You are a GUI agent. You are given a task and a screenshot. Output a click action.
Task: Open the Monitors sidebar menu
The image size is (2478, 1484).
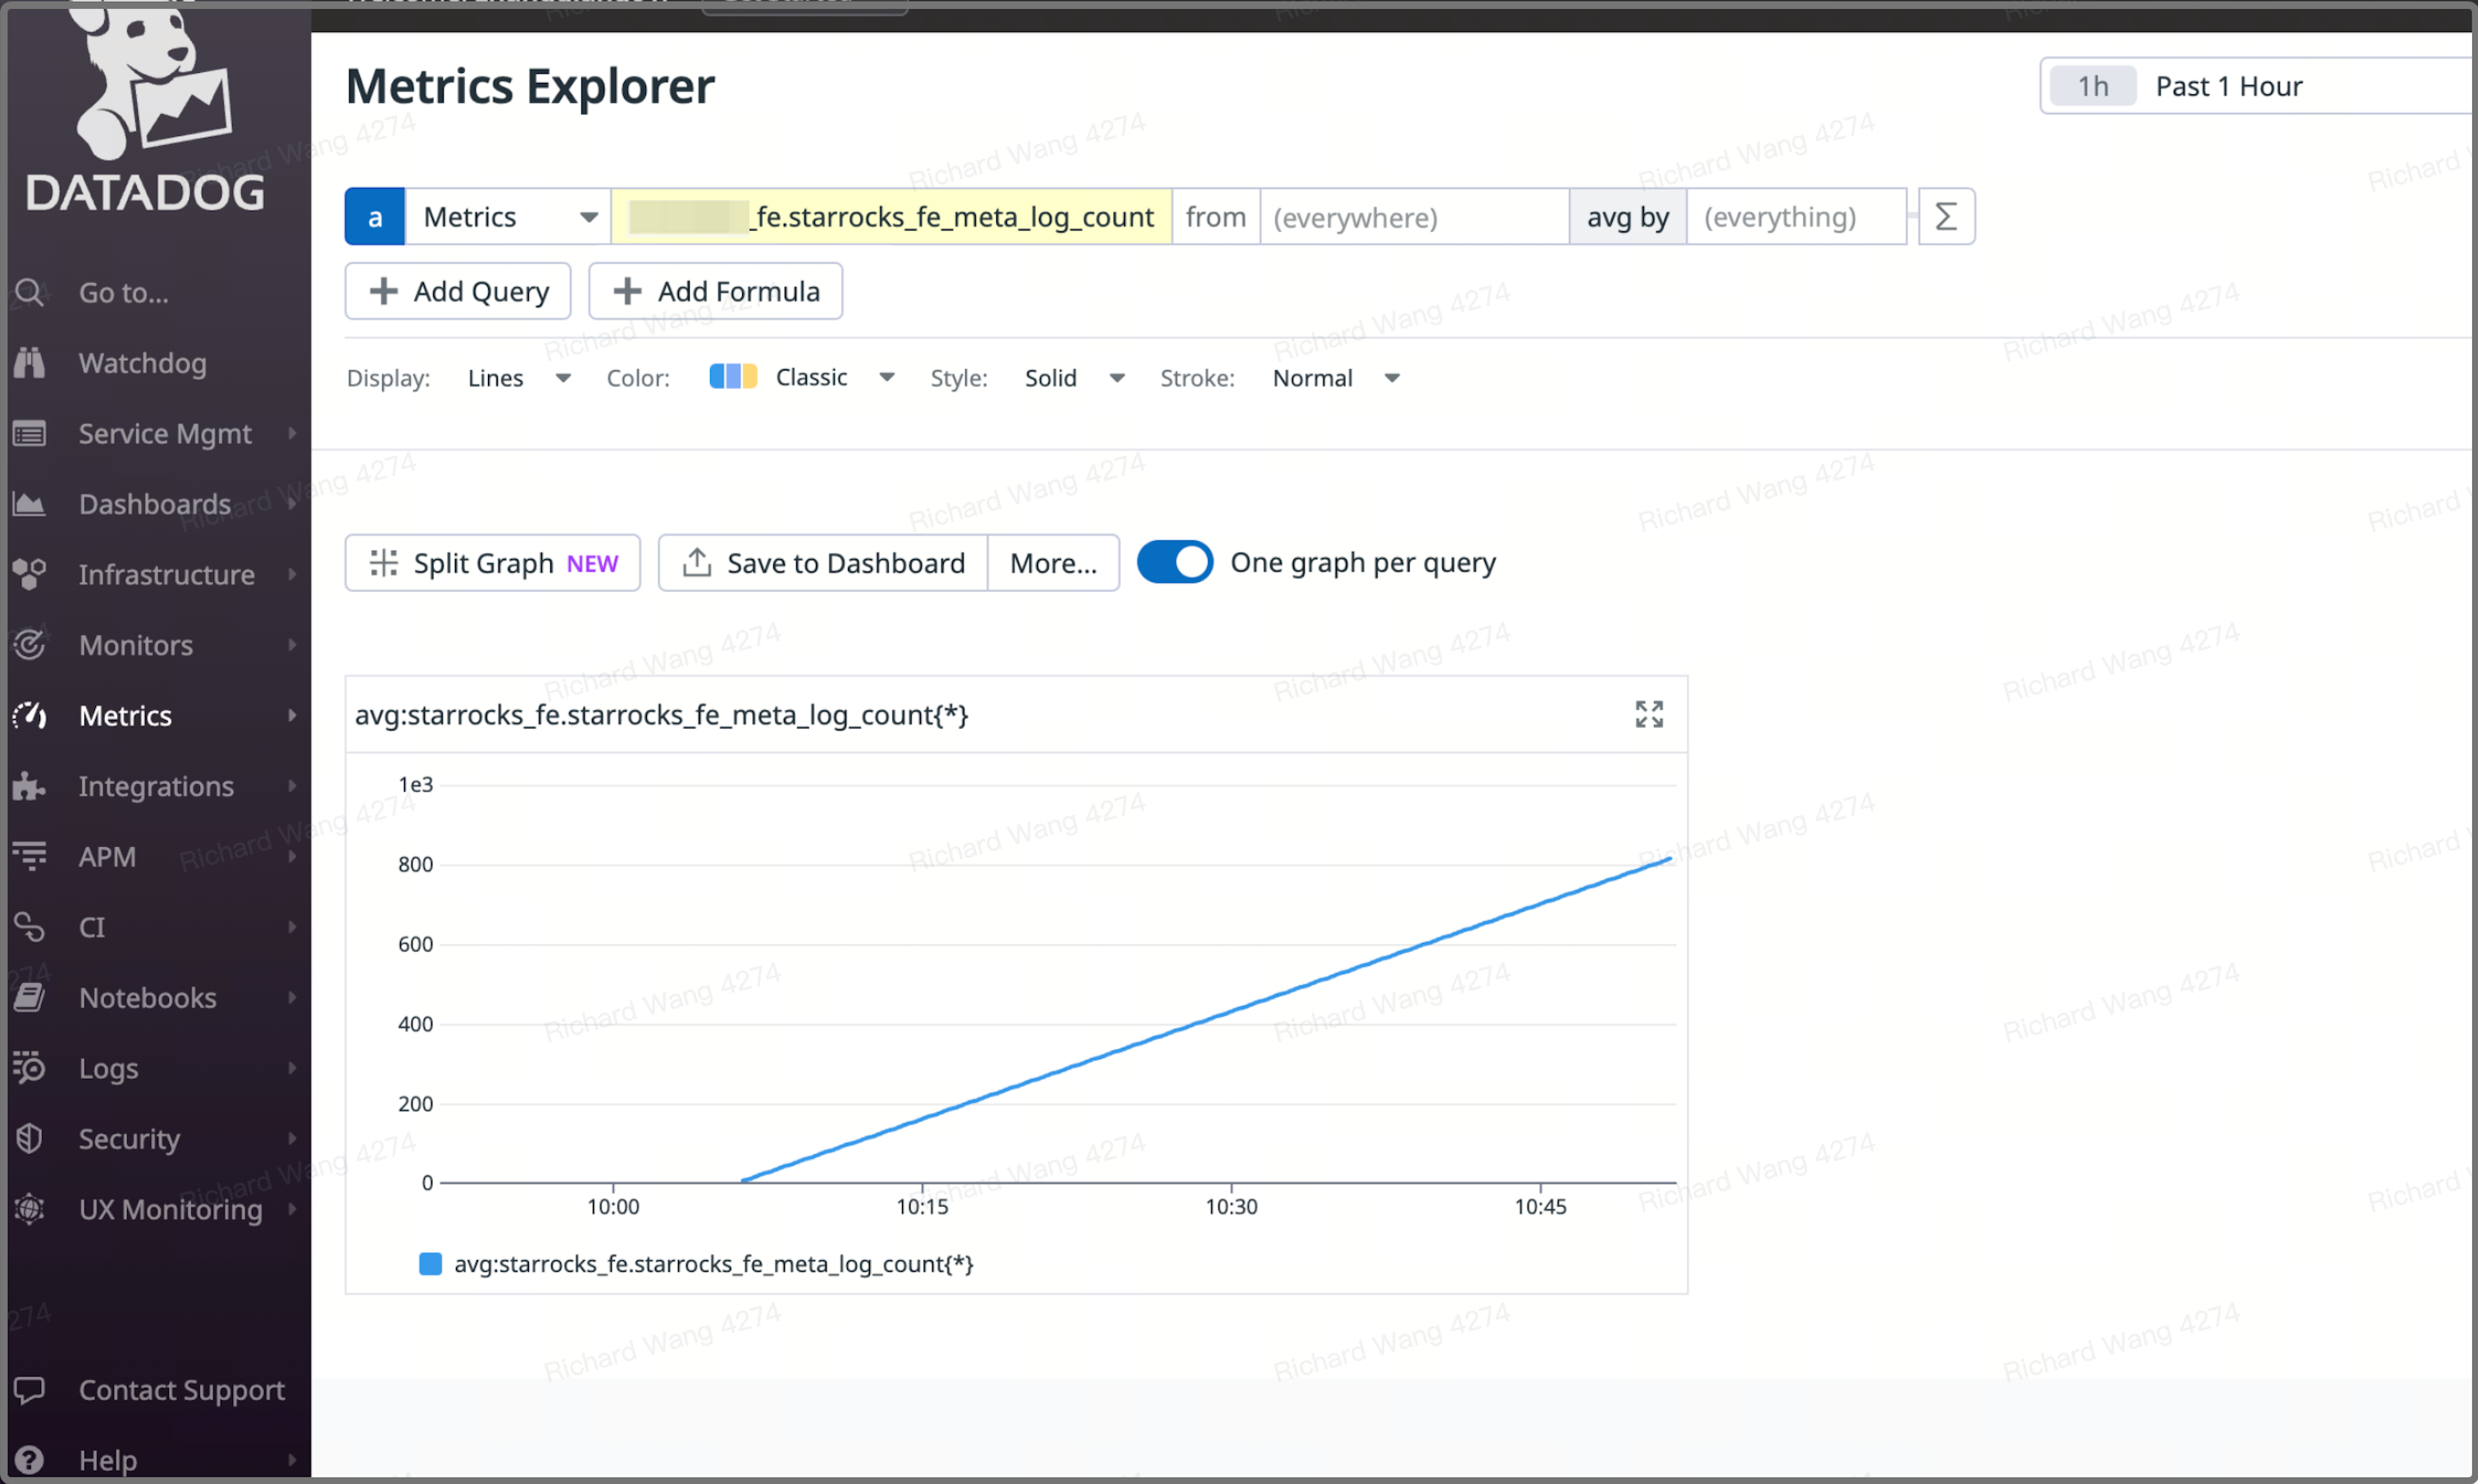[x=136, y=645]
